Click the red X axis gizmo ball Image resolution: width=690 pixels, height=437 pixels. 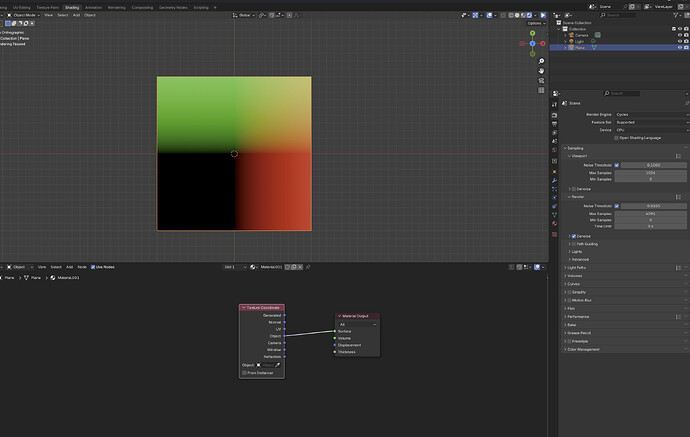tap(543, 44)
